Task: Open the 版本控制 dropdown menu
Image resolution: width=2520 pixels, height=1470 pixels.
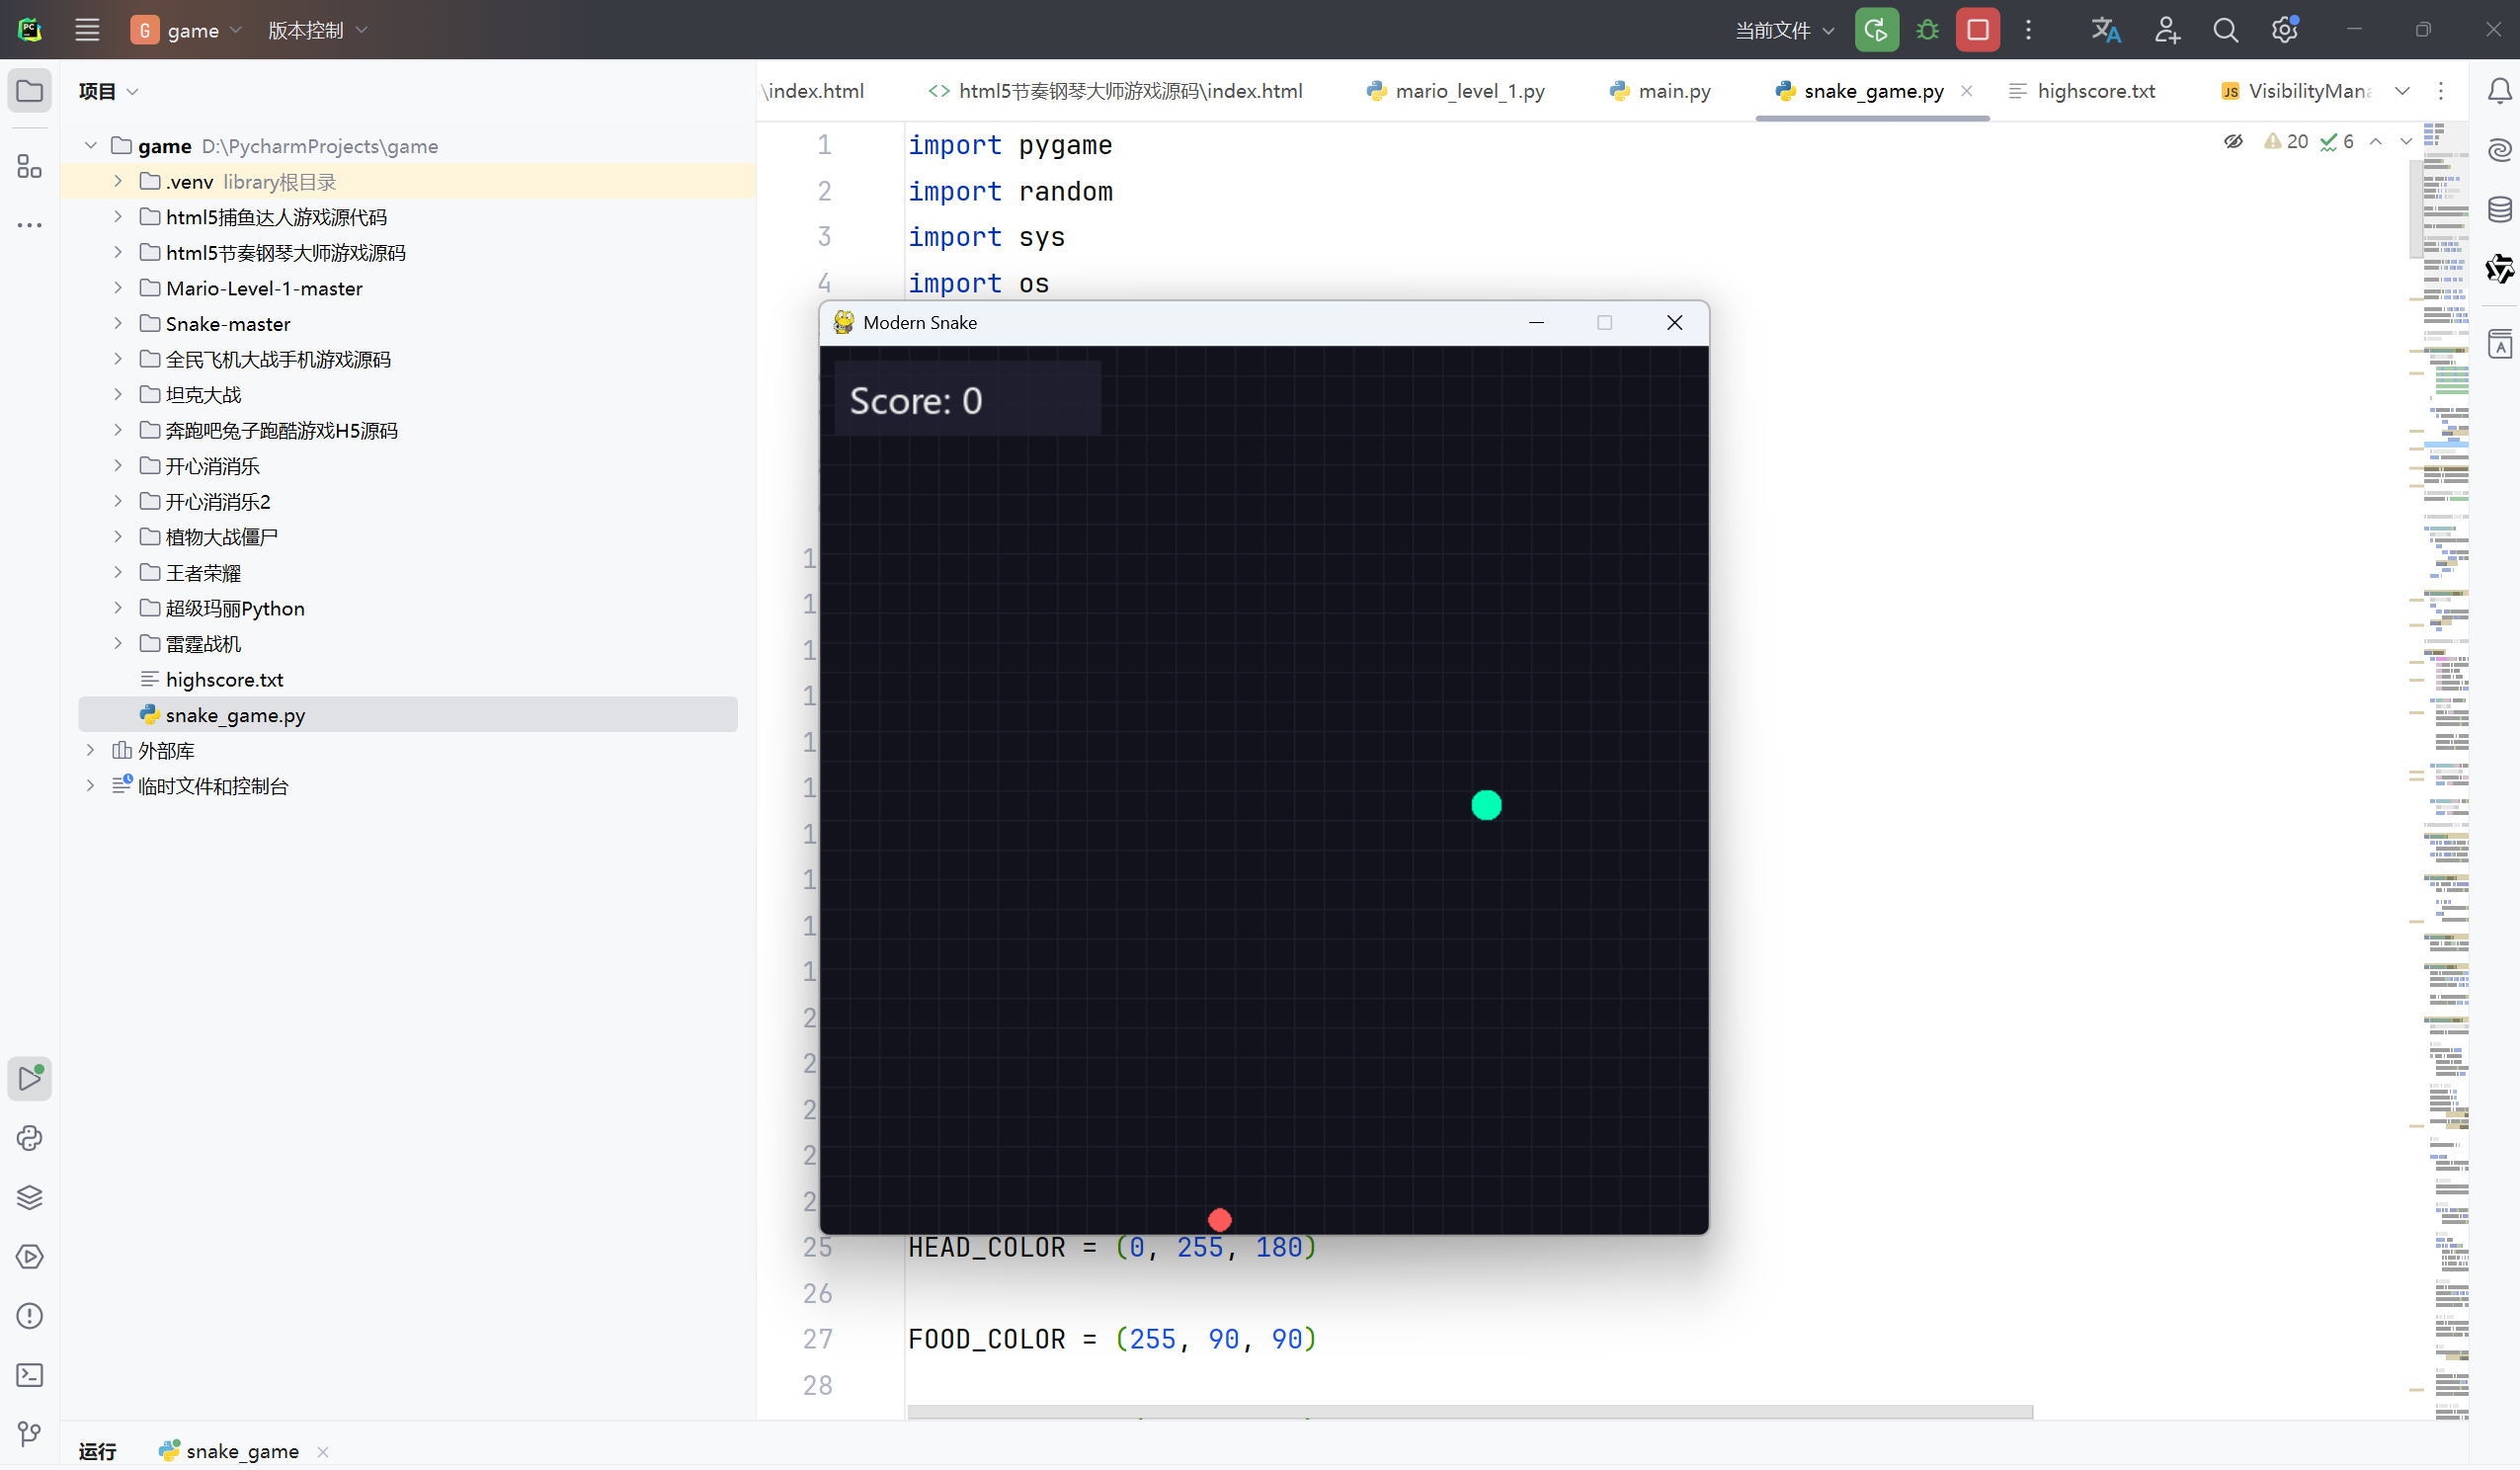Action: (317, 30)
